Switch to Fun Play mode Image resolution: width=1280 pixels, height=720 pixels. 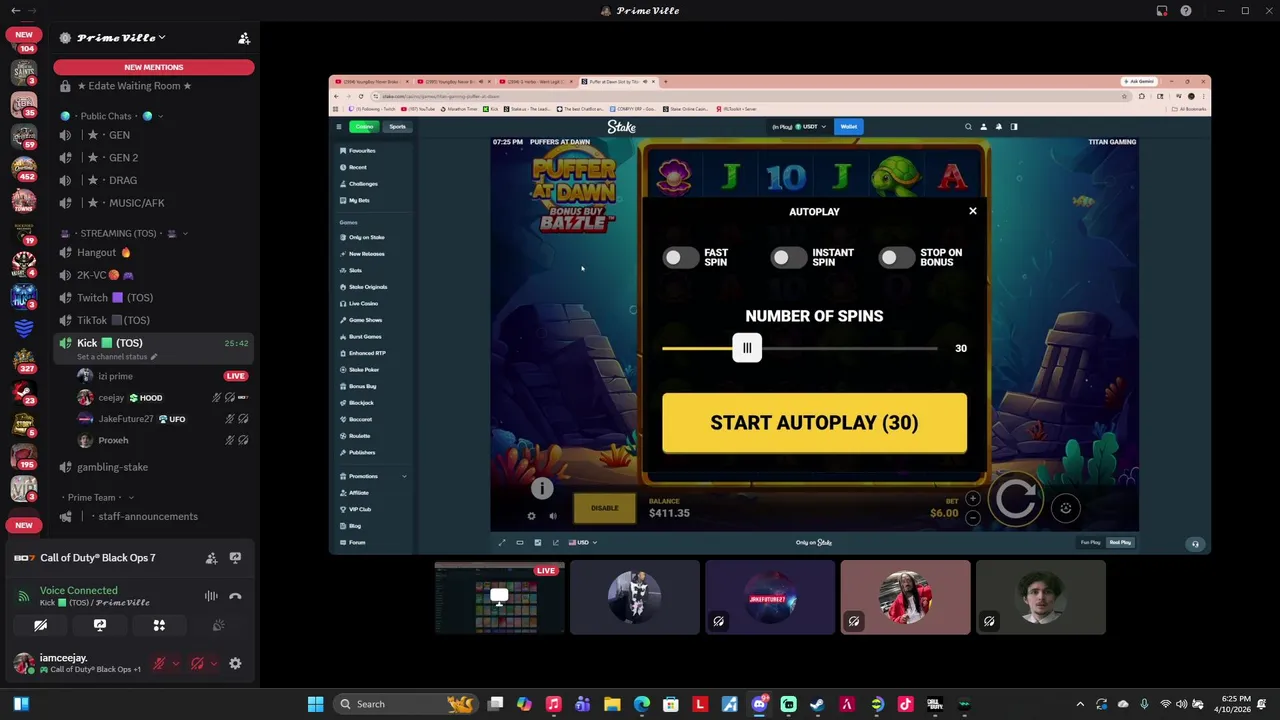click(x=1090, y=542)
